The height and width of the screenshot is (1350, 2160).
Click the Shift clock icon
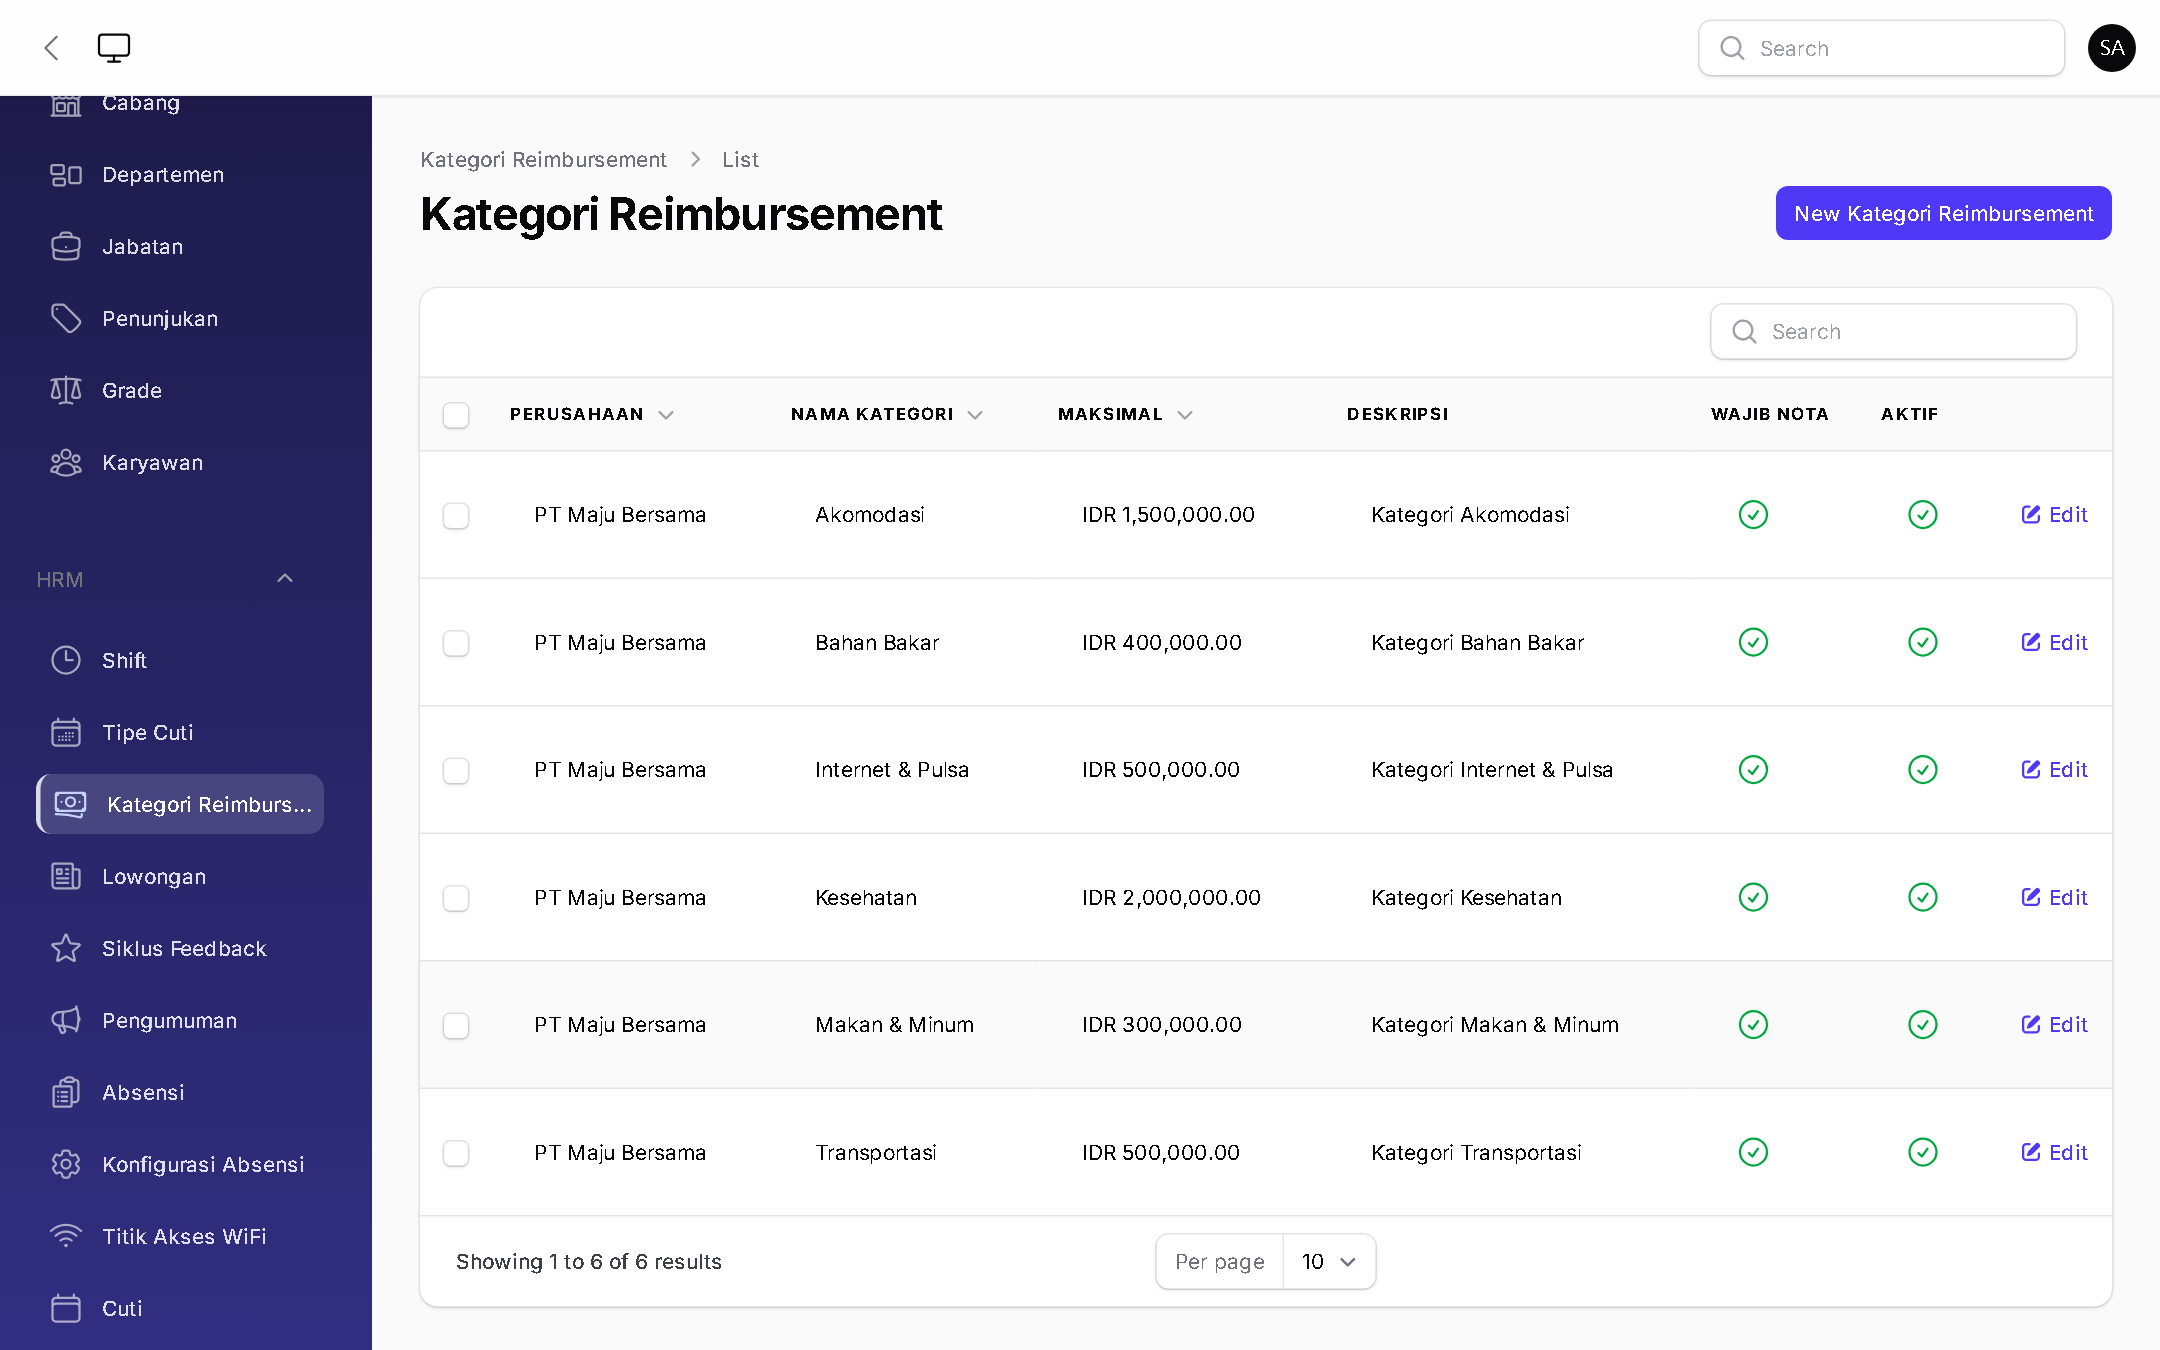point(66,661)
